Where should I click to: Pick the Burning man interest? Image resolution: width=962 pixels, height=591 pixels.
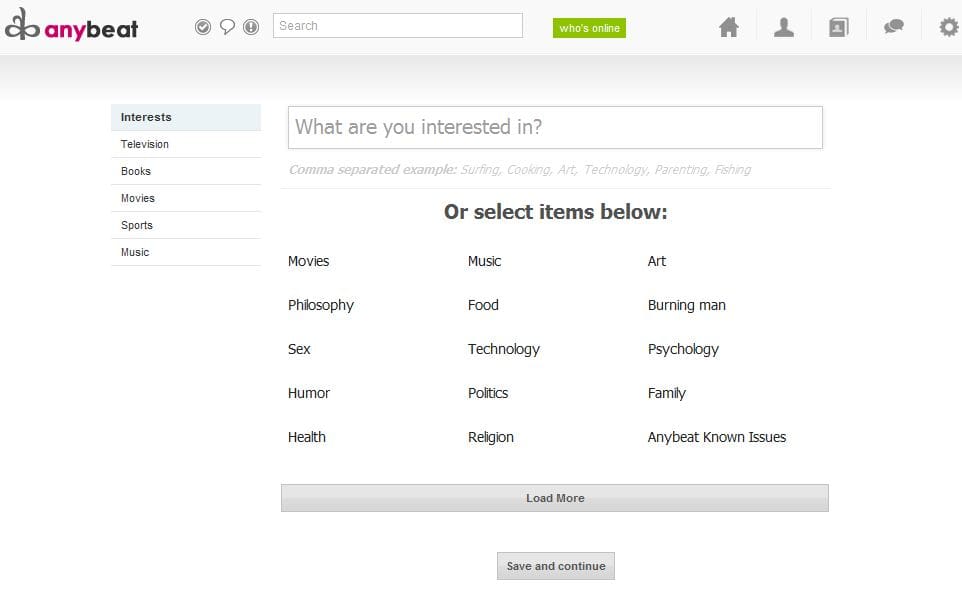point(687,305)
